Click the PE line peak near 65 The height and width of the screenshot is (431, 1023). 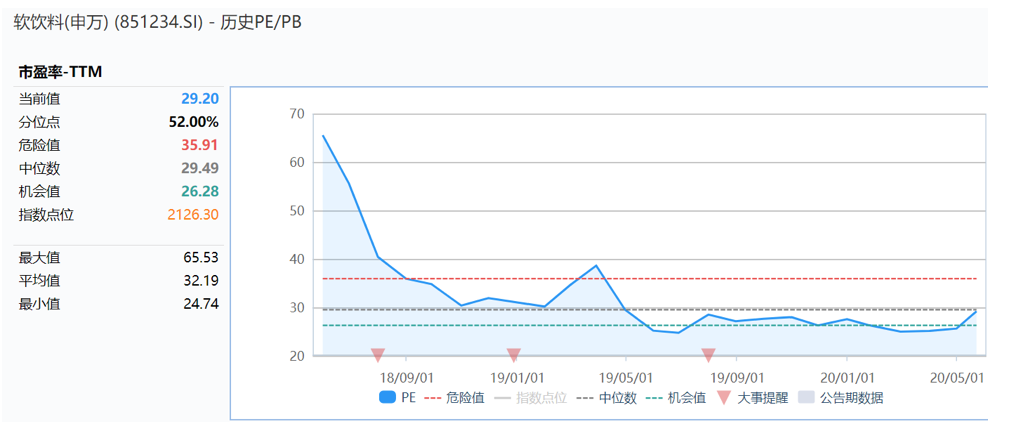coord(323,136)
